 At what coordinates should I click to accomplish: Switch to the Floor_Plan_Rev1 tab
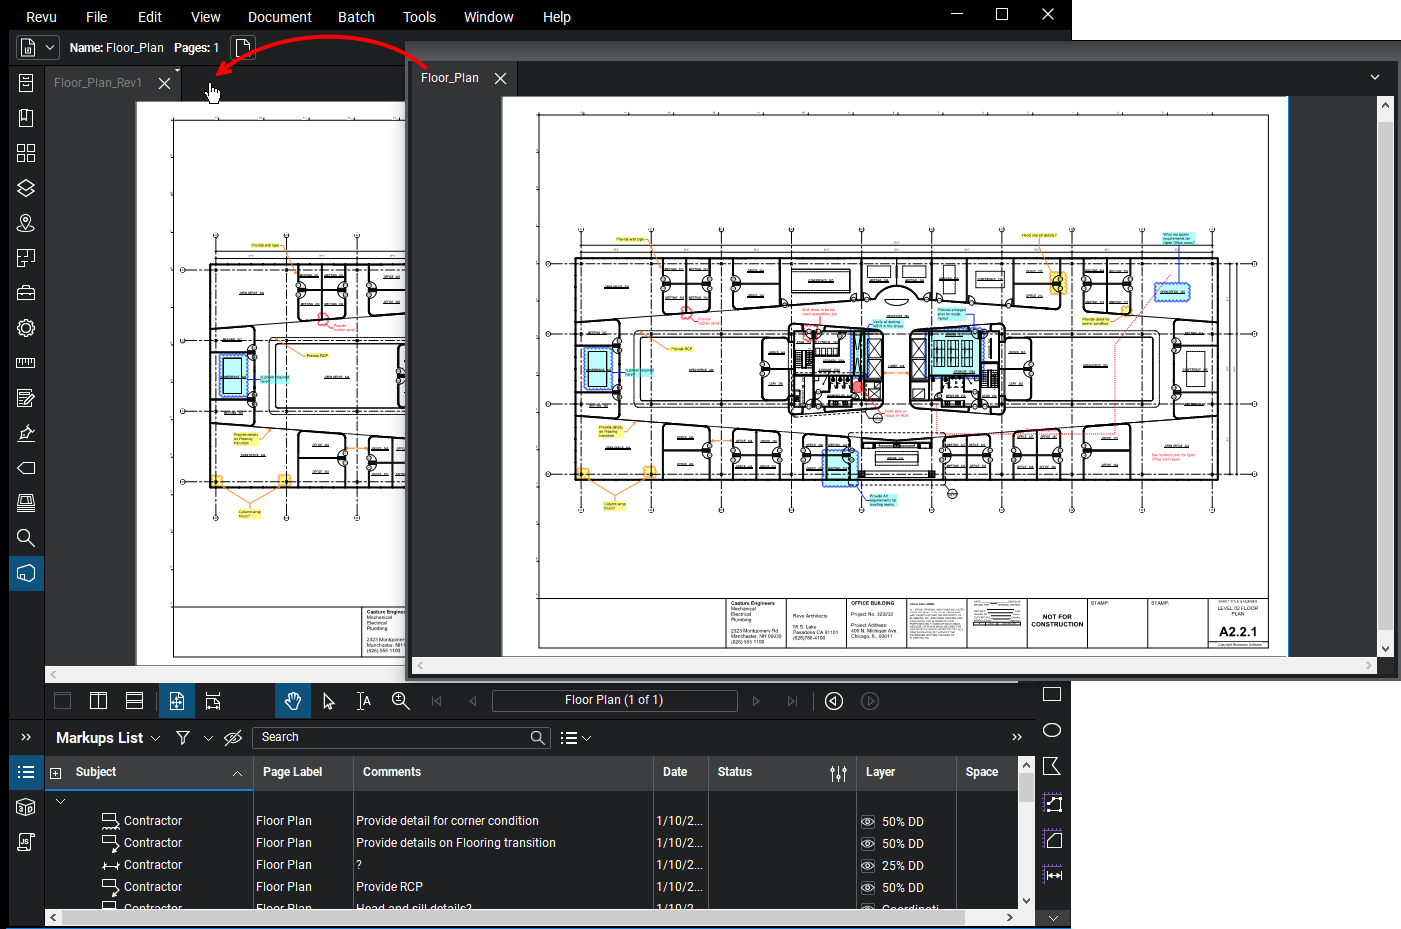click(98, 83)
